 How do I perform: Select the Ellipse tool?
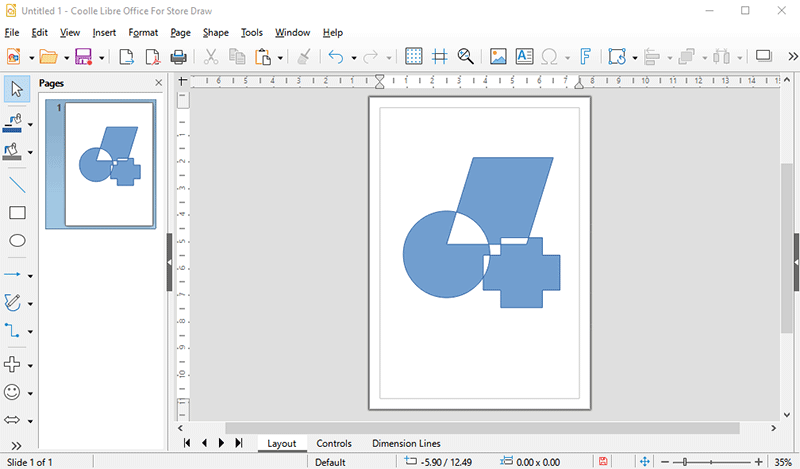pos(17,241)
